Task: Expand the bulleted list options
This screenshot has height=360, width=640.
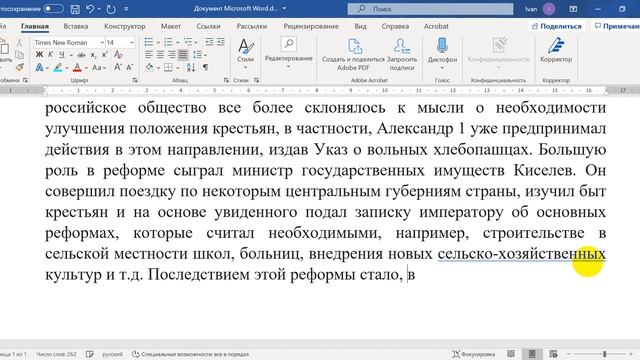Action: [158, 42]
